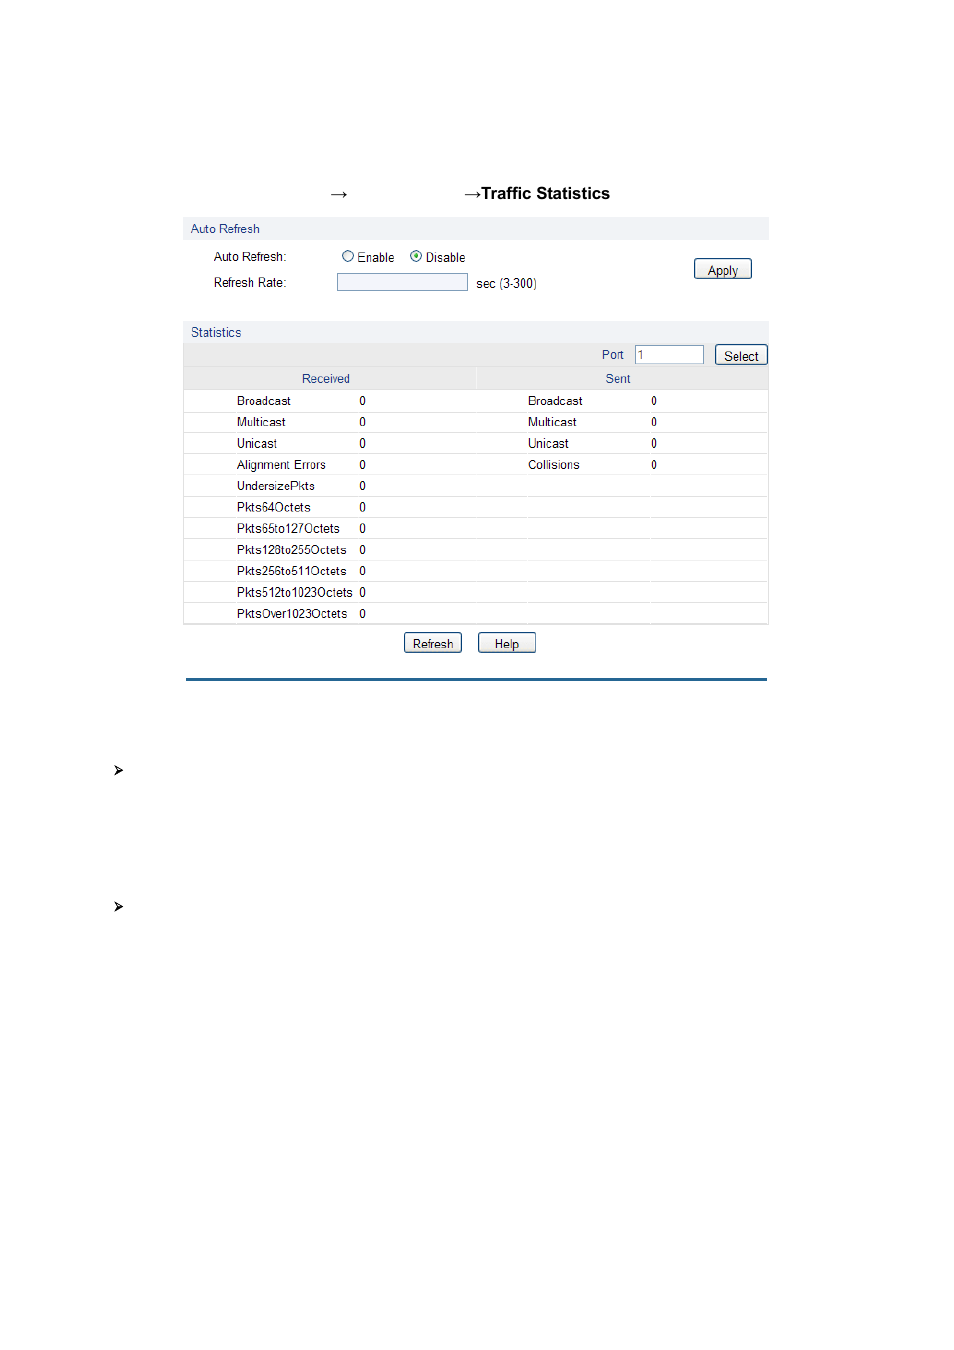
Task: Click the Refresh button below statistics
Action: click(433, 643)
